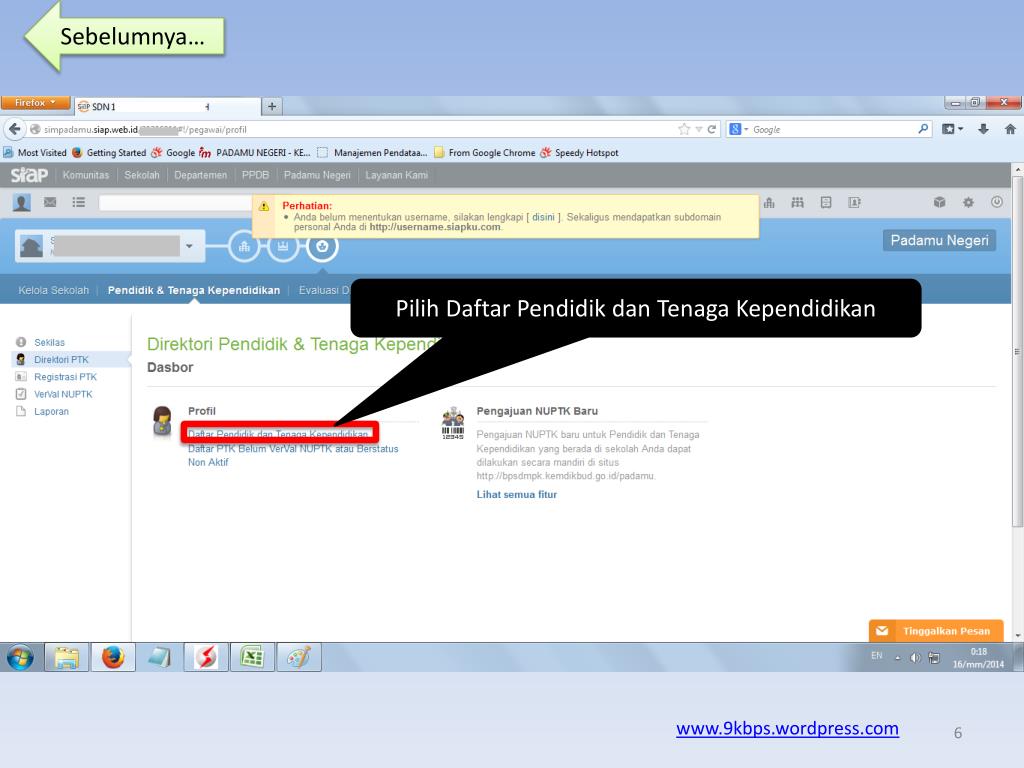Click the reload page icon

point(712,129)
